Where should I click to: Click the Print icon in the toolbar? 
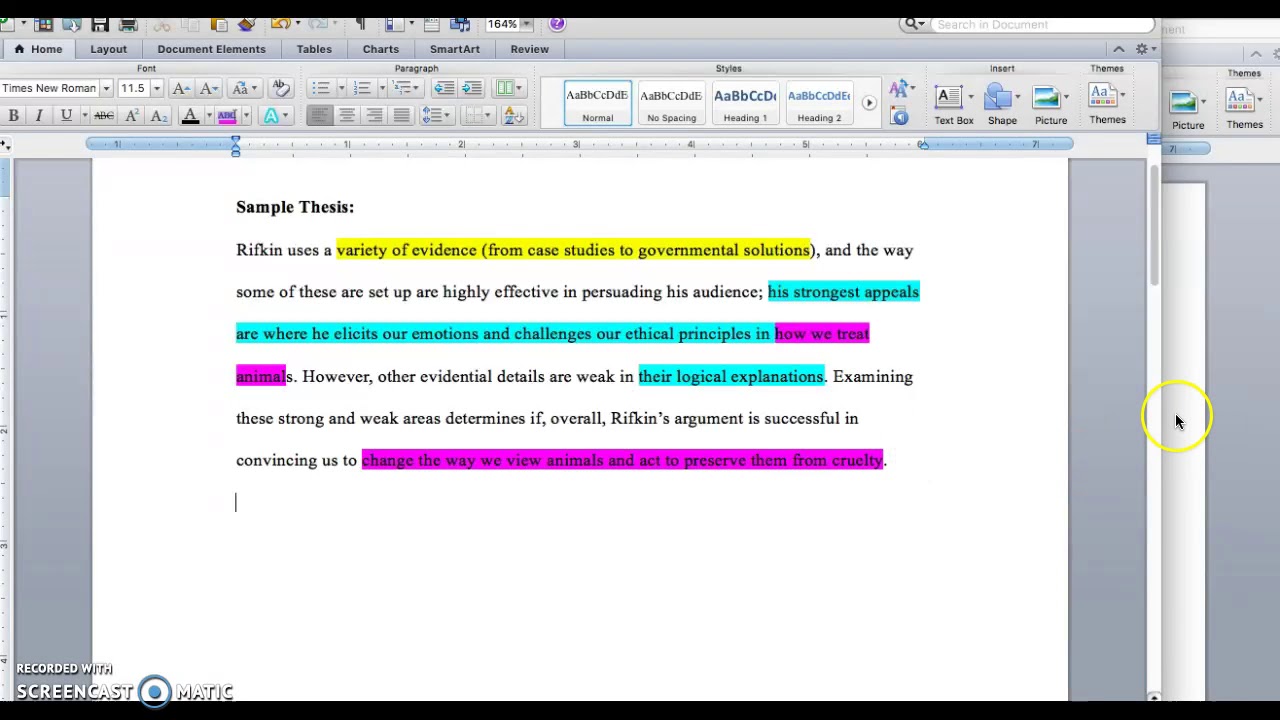click(128, 24)
